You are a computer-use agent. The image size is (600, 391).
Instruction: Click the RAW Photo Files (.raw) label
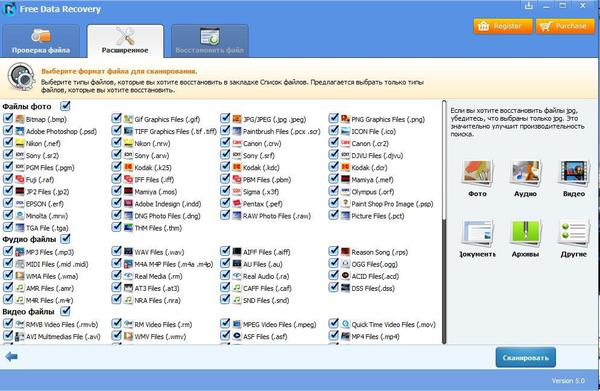pyautogui.click(x=277, y=216)
